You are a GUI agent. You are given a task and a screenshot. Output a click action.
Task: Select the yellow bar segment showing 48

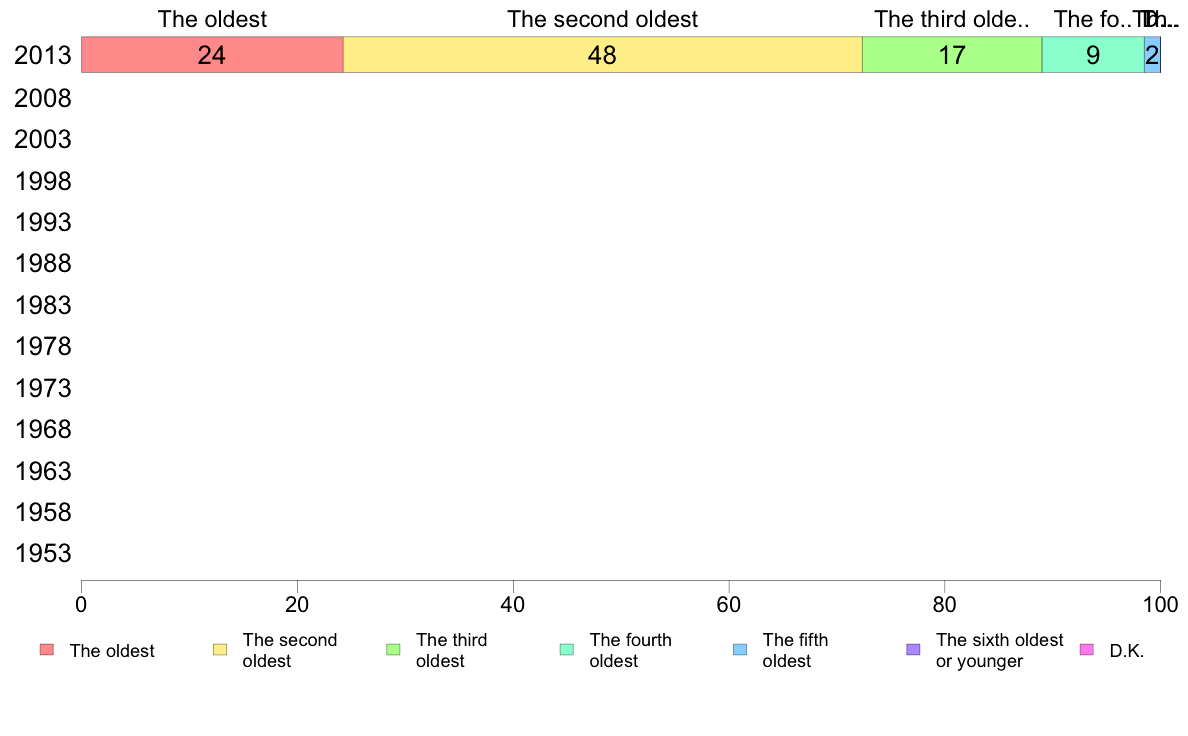coord(602,55)
